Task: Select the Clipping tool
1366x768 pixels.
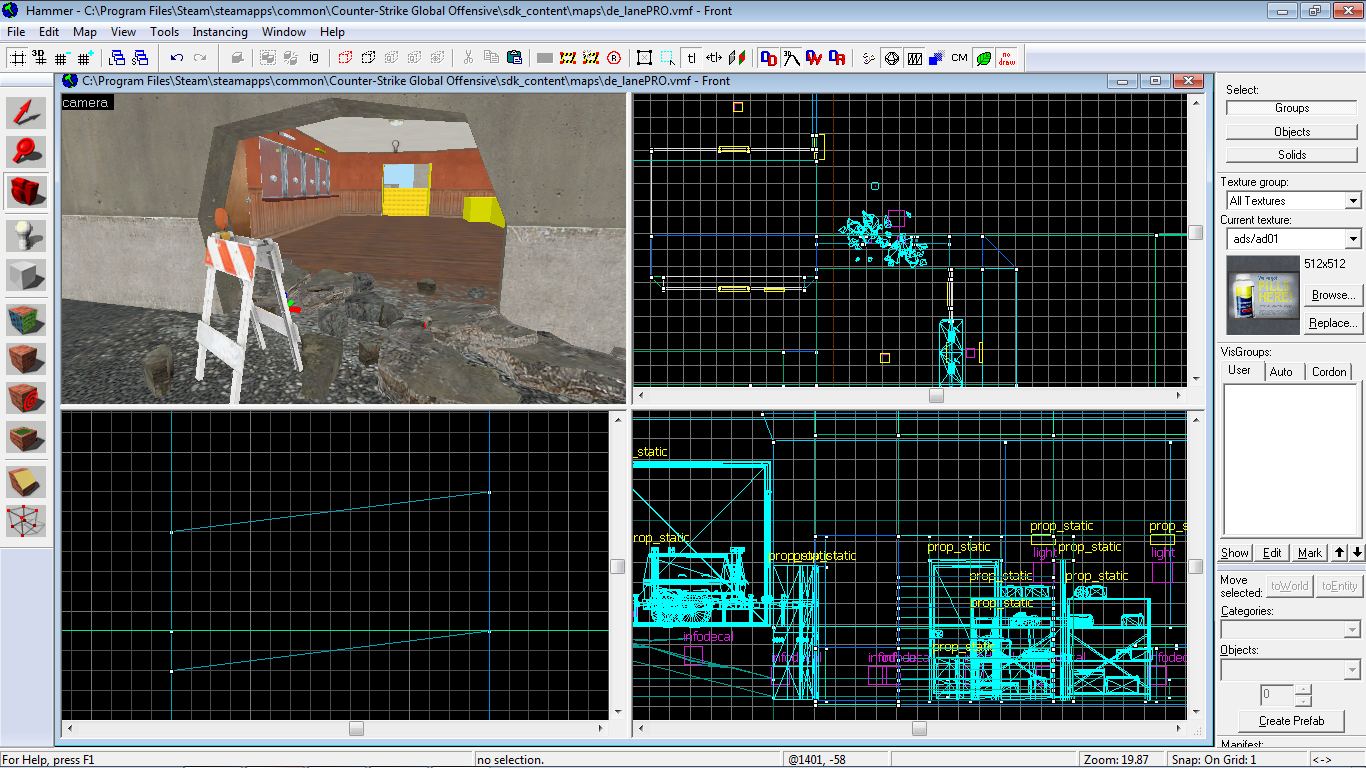Action: 27,482
